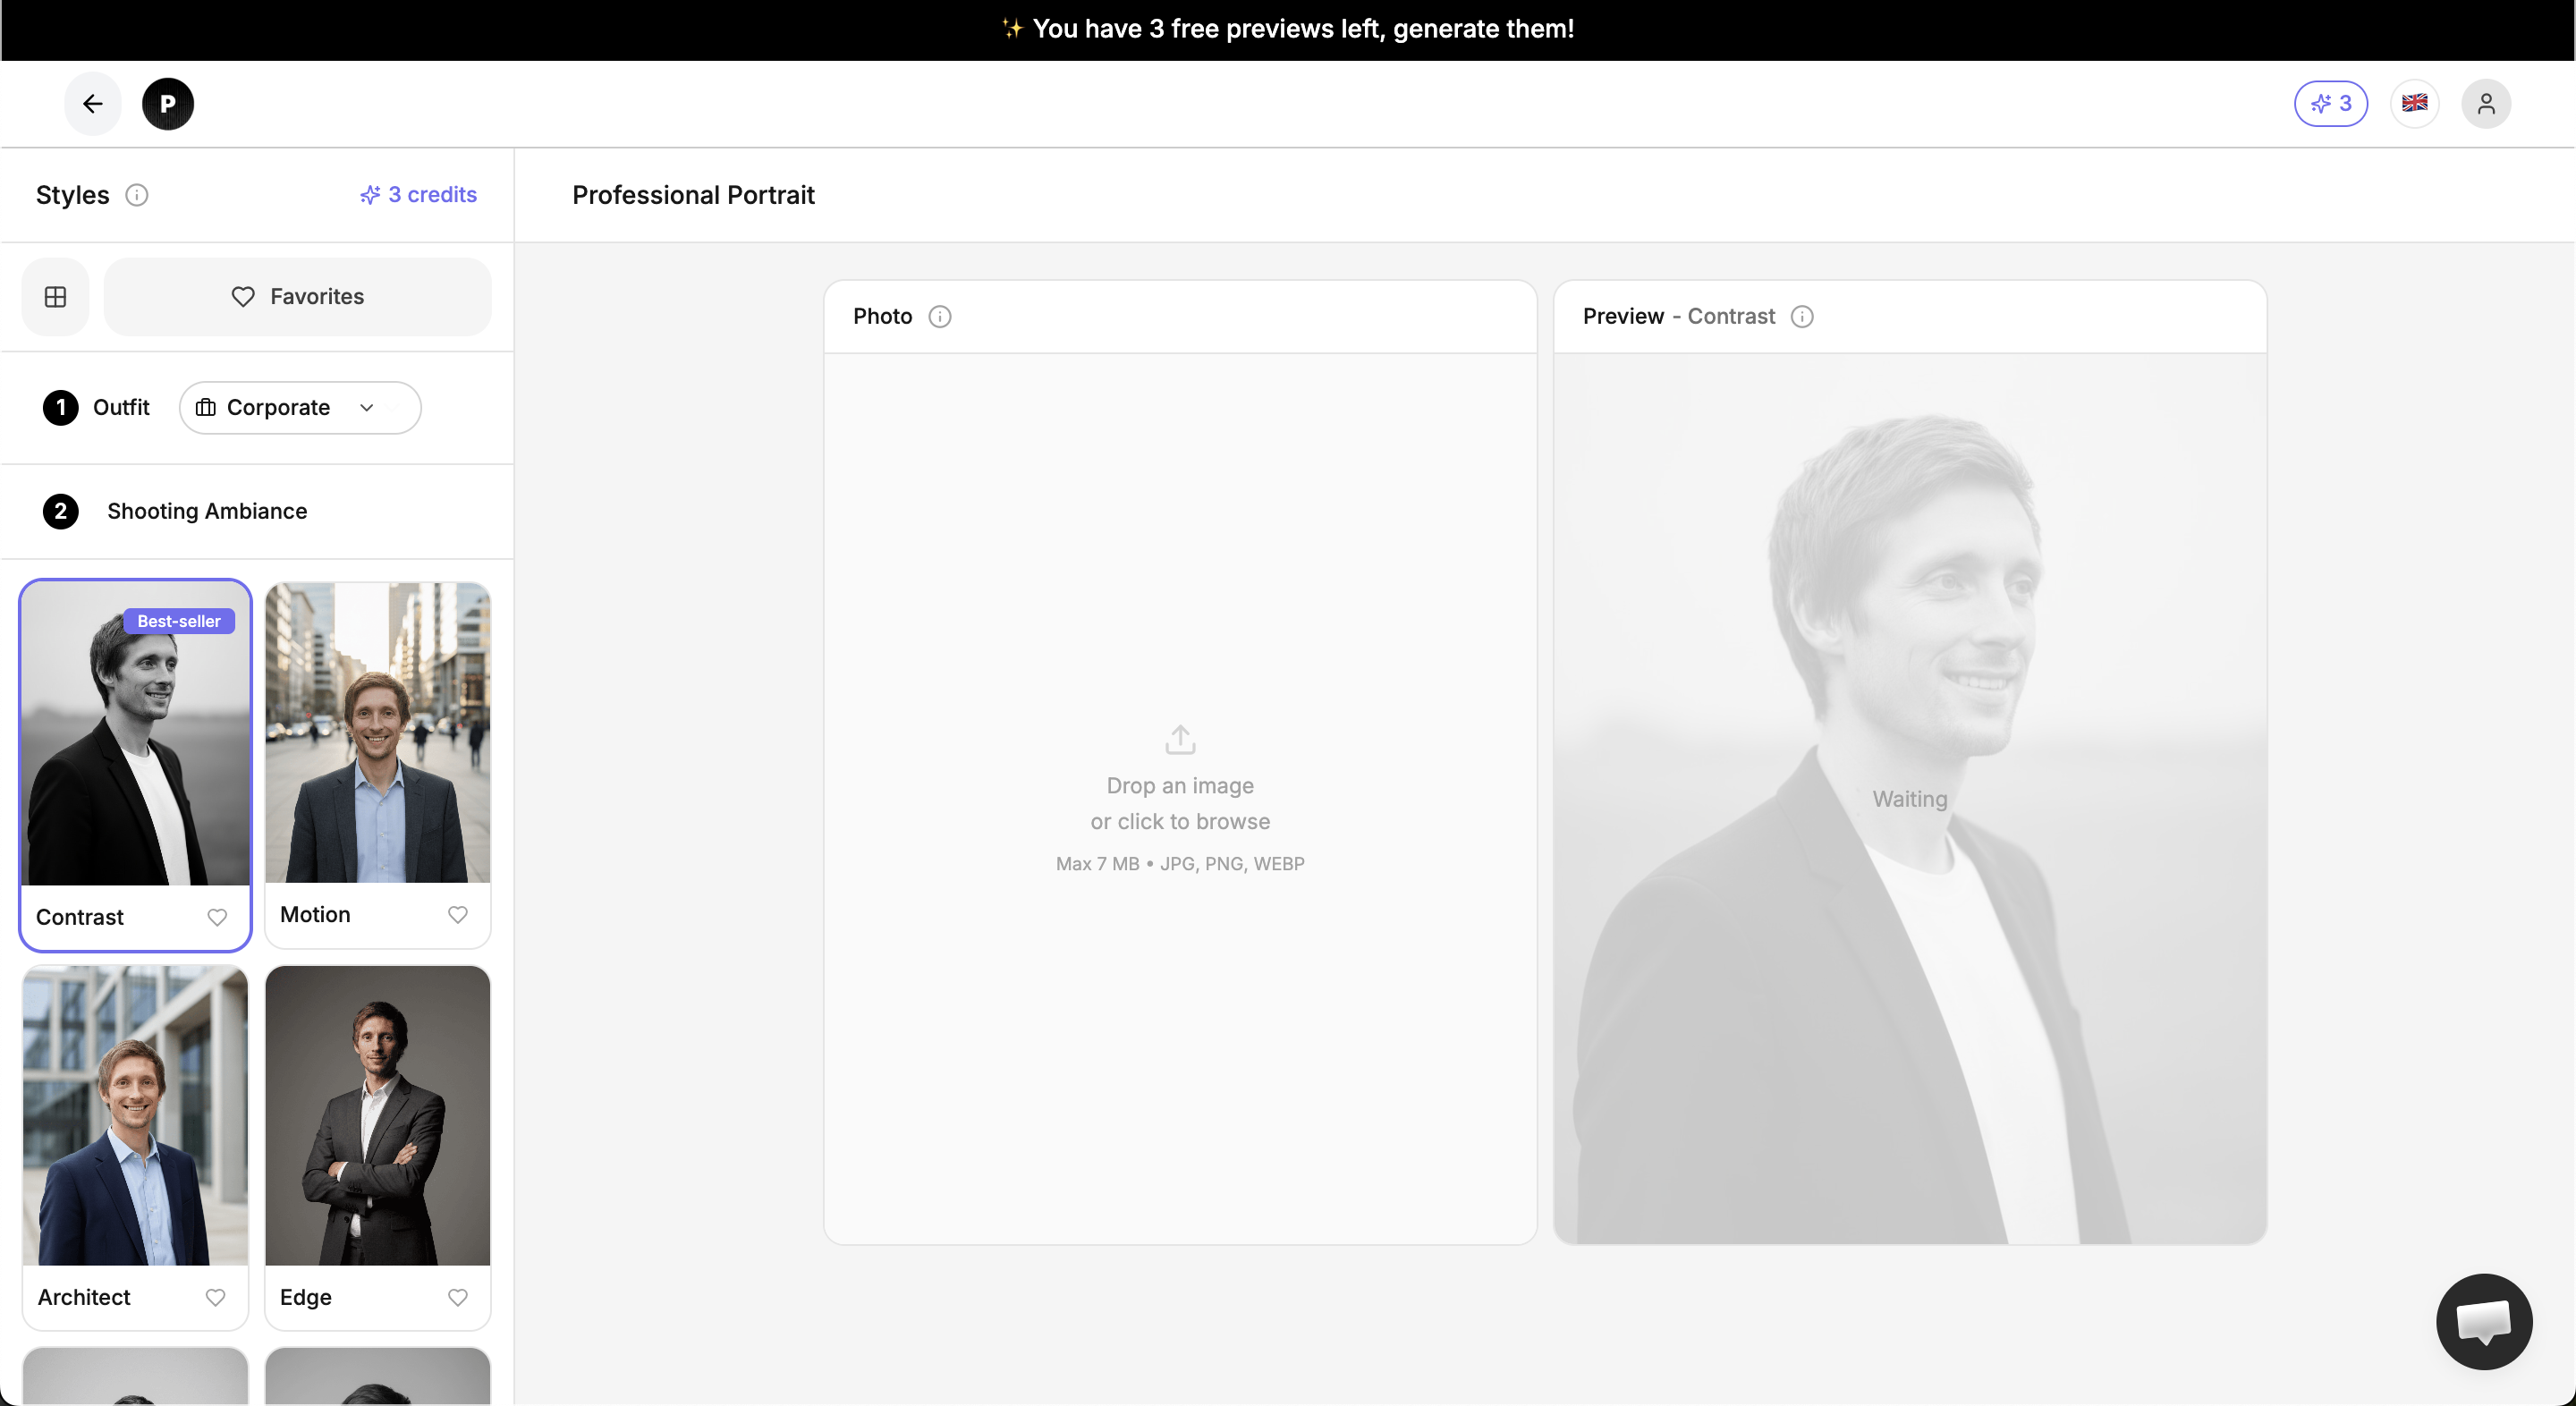
Task: Click the 3 credits link
Action: point(417,194)
